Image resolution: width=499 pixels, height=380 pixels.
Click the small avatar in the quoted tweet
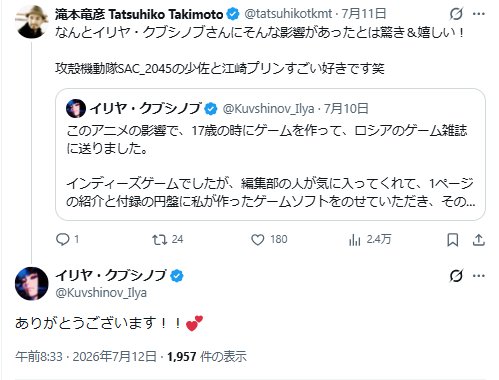[76, 108]
